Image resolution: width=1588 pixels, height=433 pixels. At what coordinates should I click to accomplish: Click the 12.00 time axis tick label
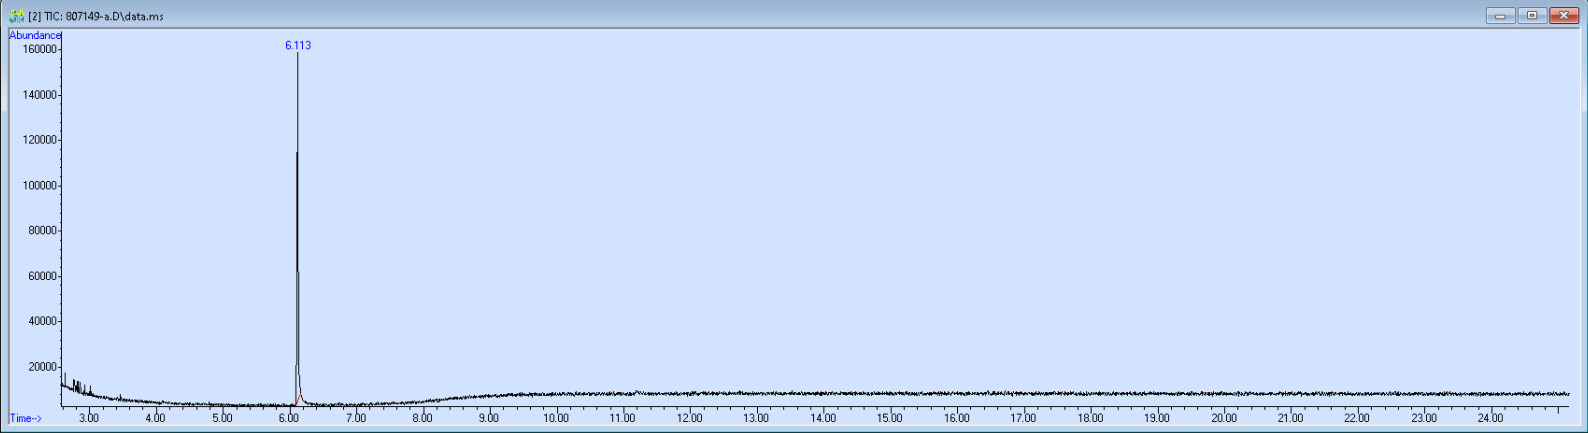pyautogui.click(x=690, y=418)
